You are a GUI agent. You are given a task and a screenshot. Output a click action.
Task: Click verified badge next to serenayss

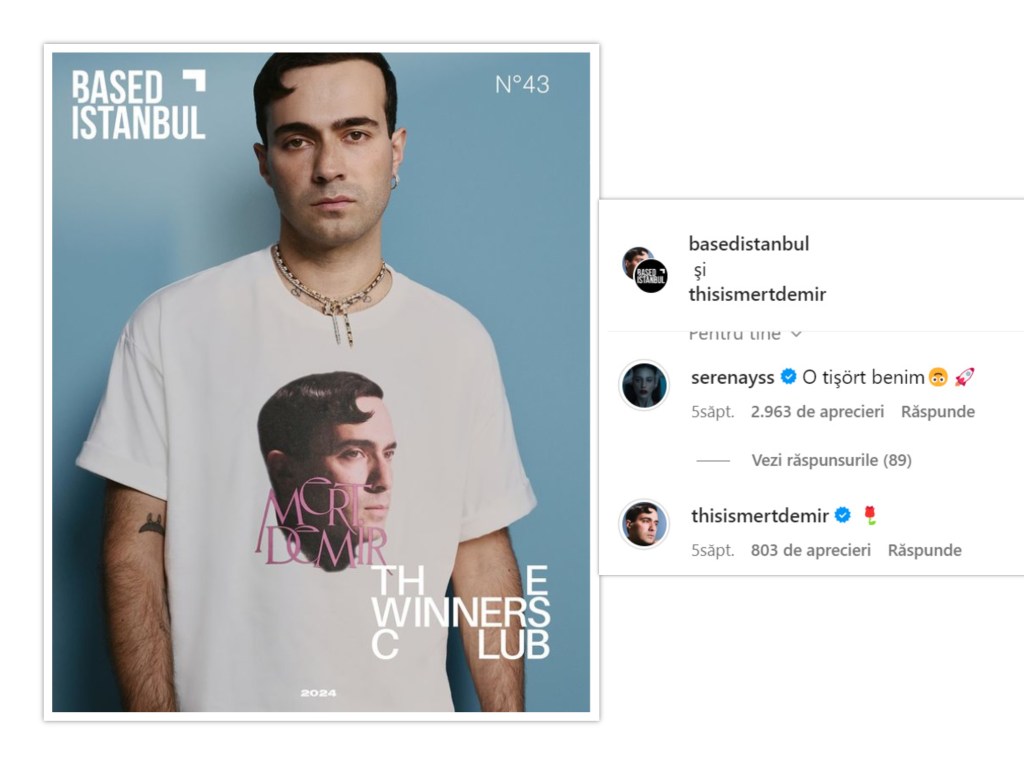point(788,377)
